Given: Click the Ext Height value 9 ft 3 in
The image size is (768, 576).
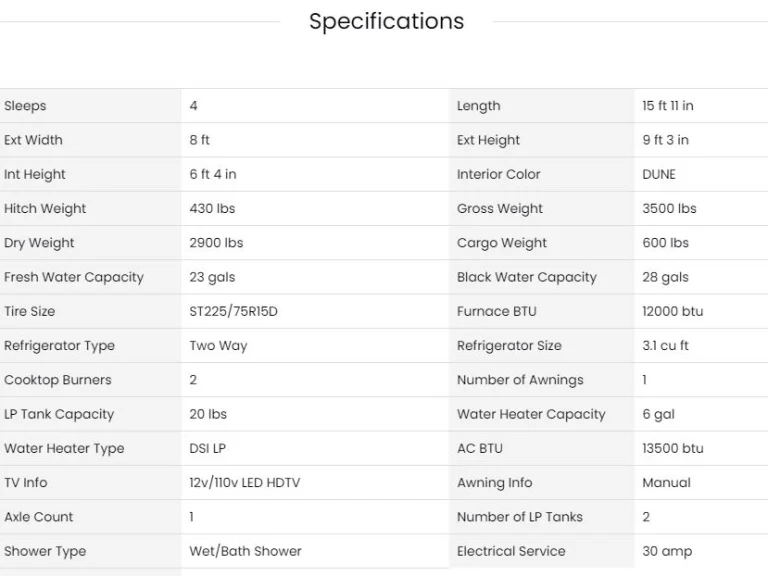Looking at the screenshot, I should [x=665, y=140].
